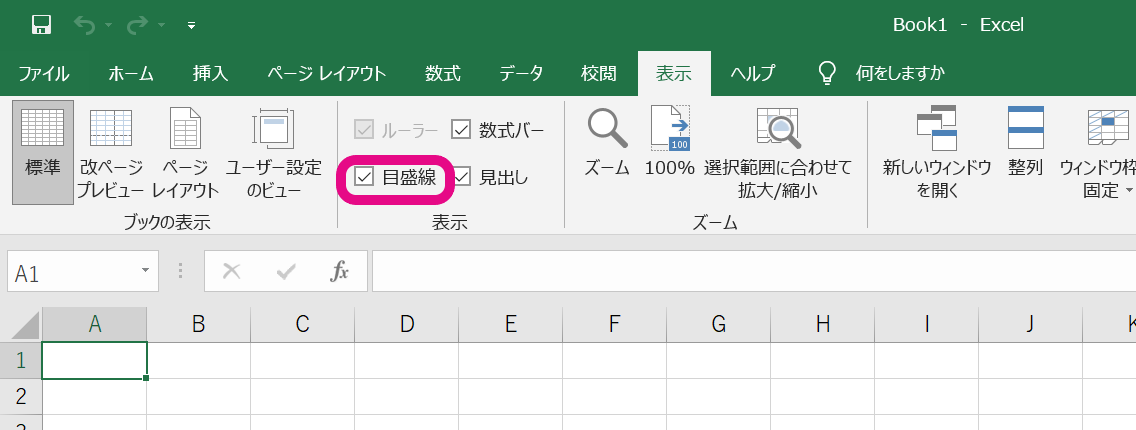1136x430 pixels.
Task: Click the Save icon in title bar
Action: pyautogui.click(x=41, y=25)
